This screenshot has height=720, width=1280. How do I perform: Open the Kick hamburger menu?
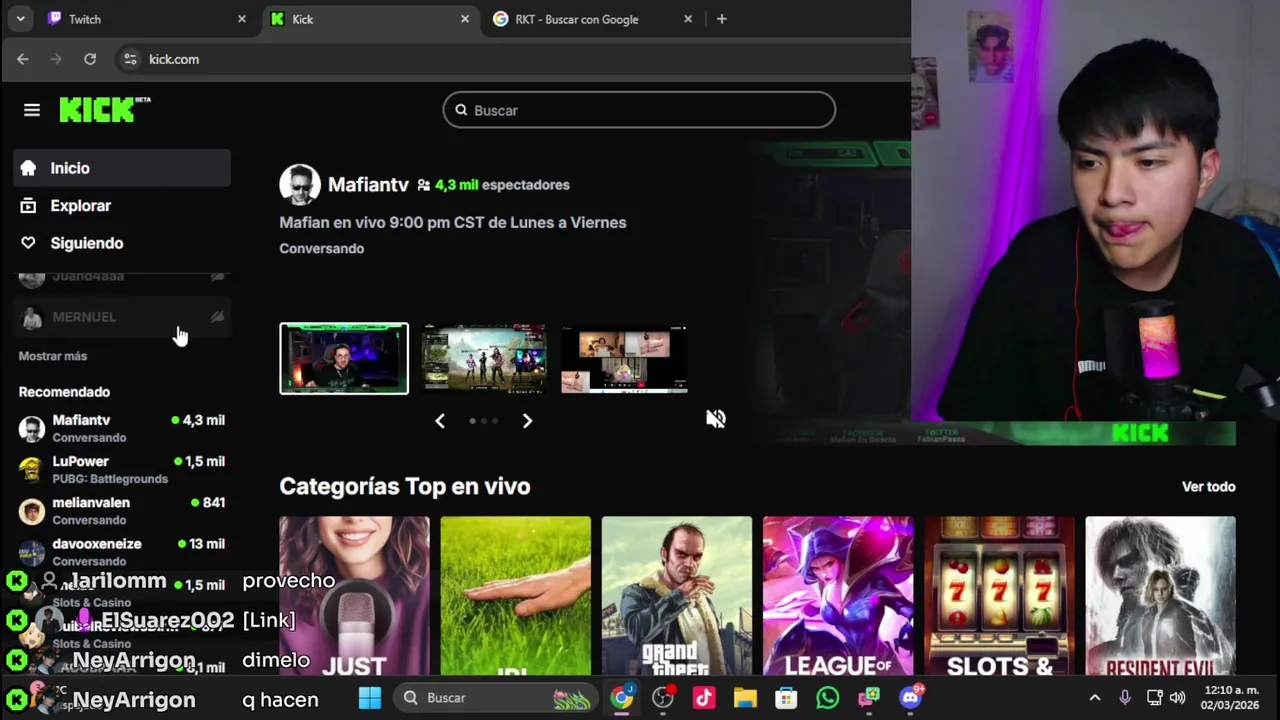coord(32,110)
